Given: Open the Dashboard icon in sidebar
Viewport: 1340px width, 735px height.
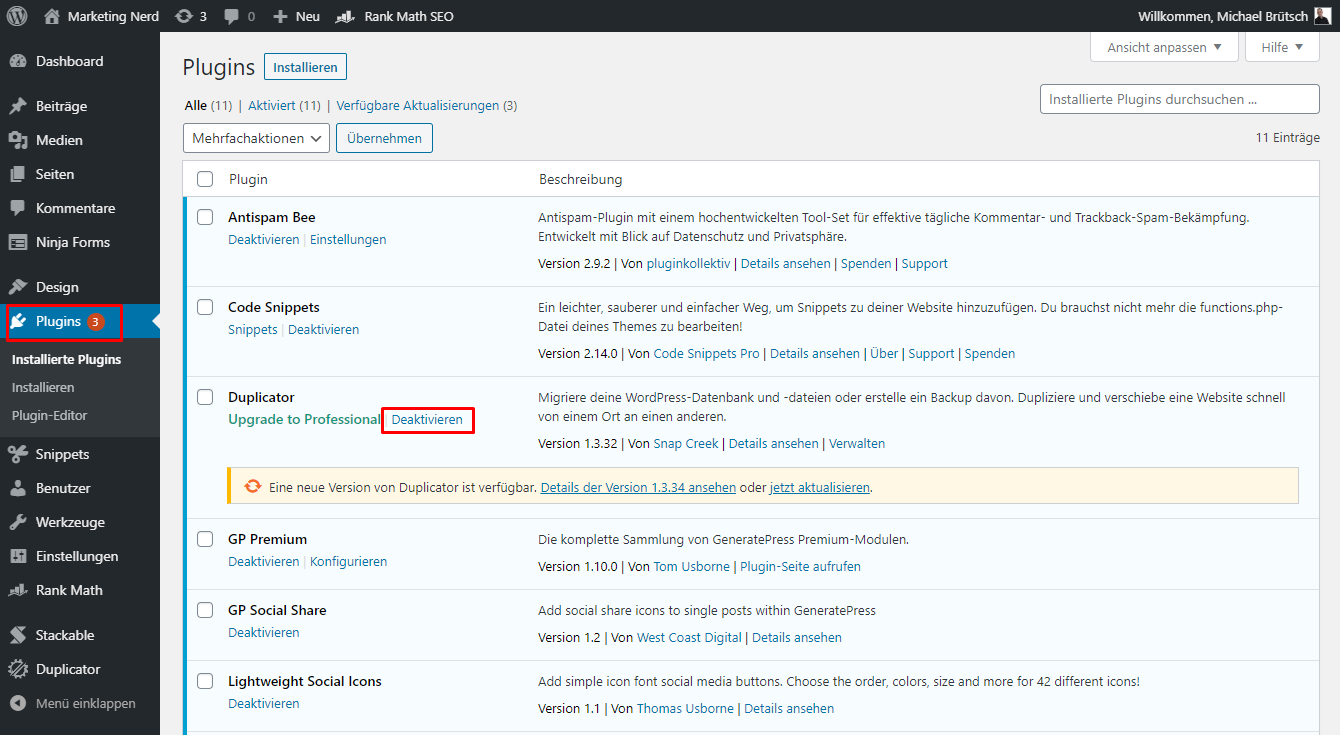Looking at the screenshot, I should coord(18,61).
